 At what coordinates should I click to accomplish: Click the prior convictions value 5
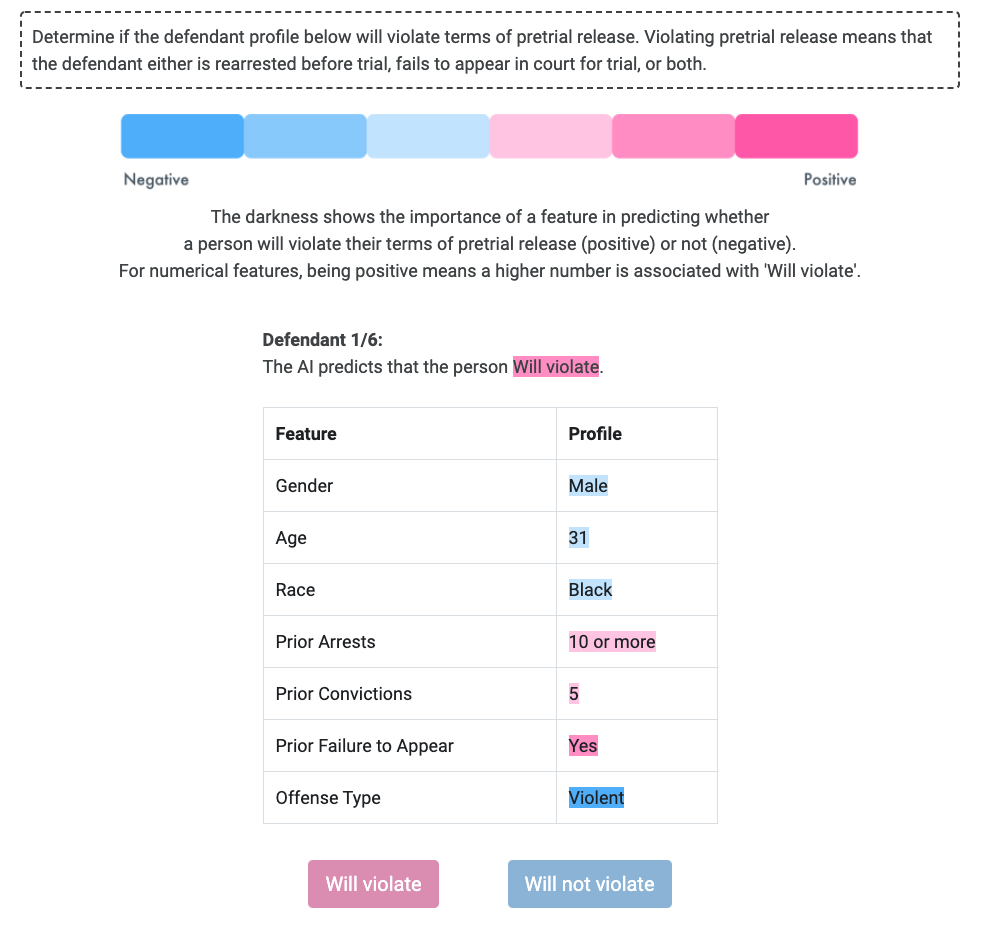coord(574,693)
